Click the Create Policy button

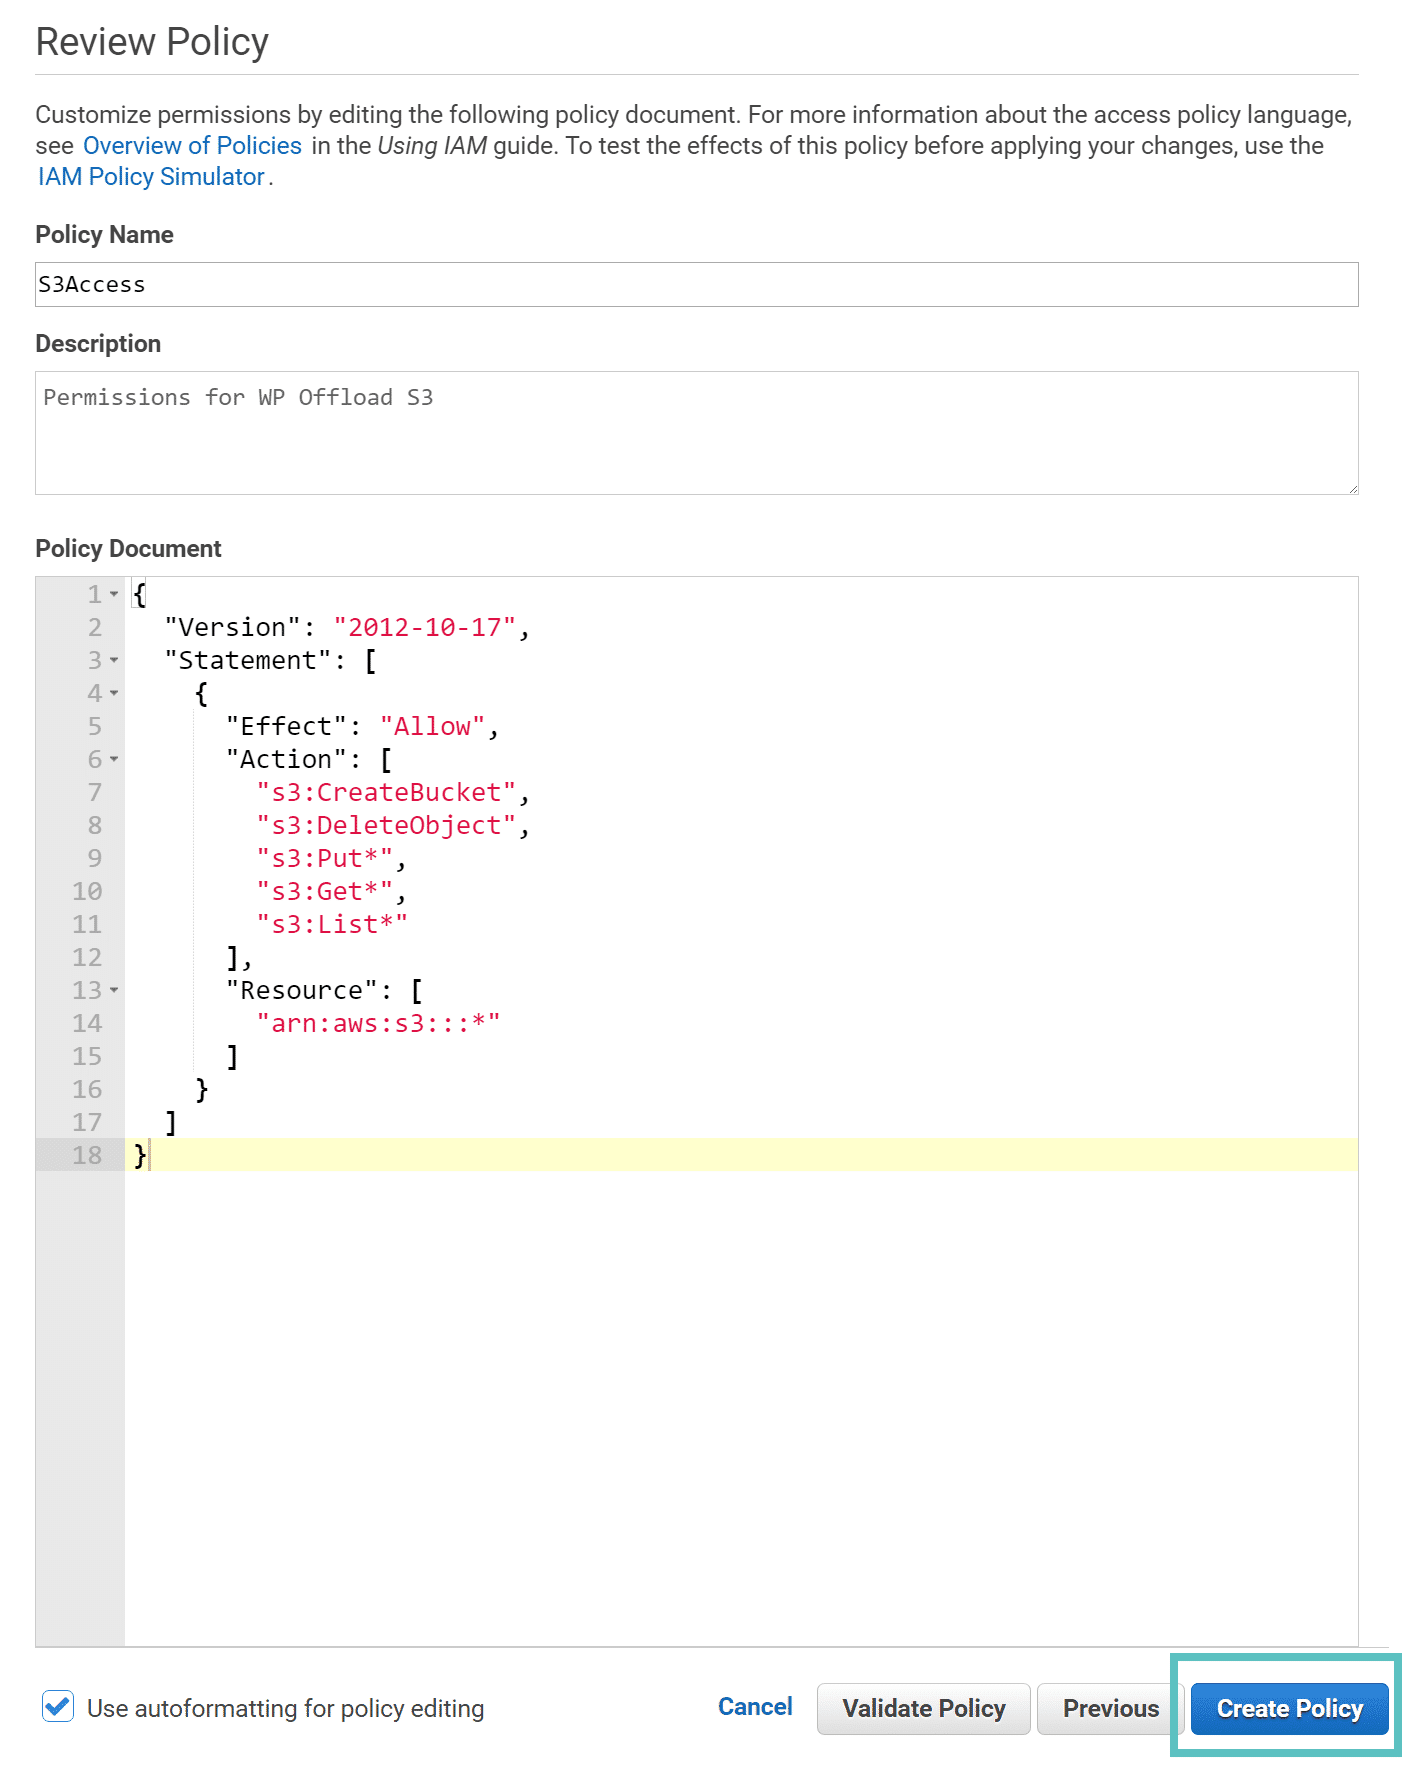click(1289, 1708)
